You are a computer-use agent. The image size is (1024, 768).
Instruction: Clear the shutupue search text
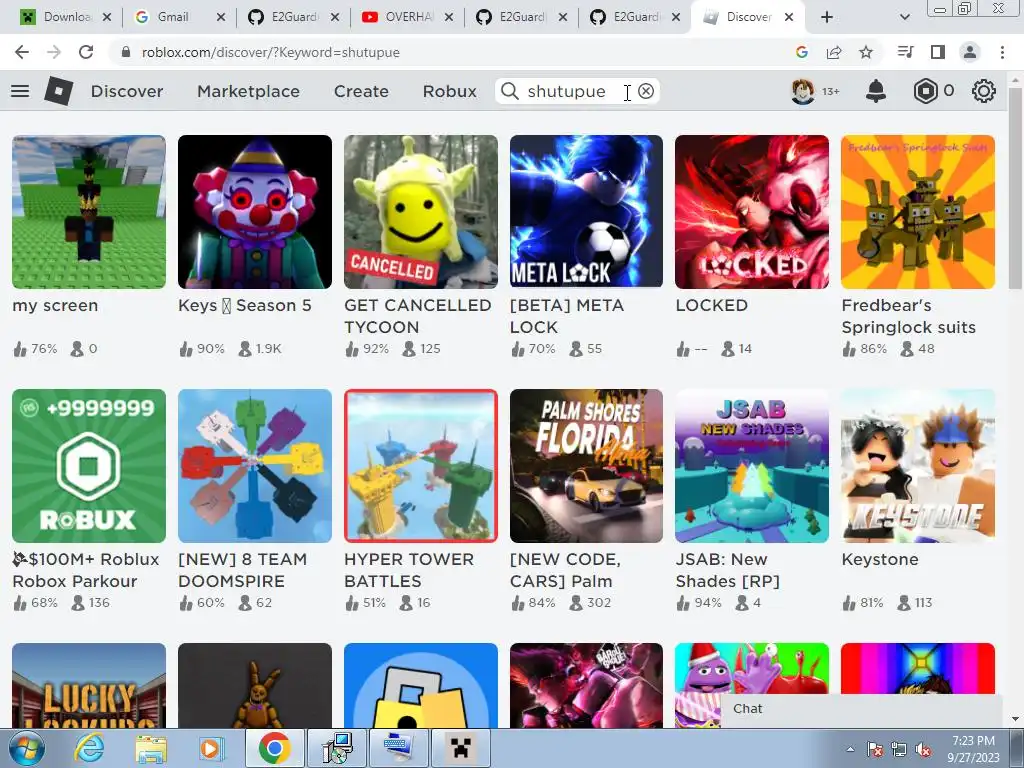click(646, 91)
